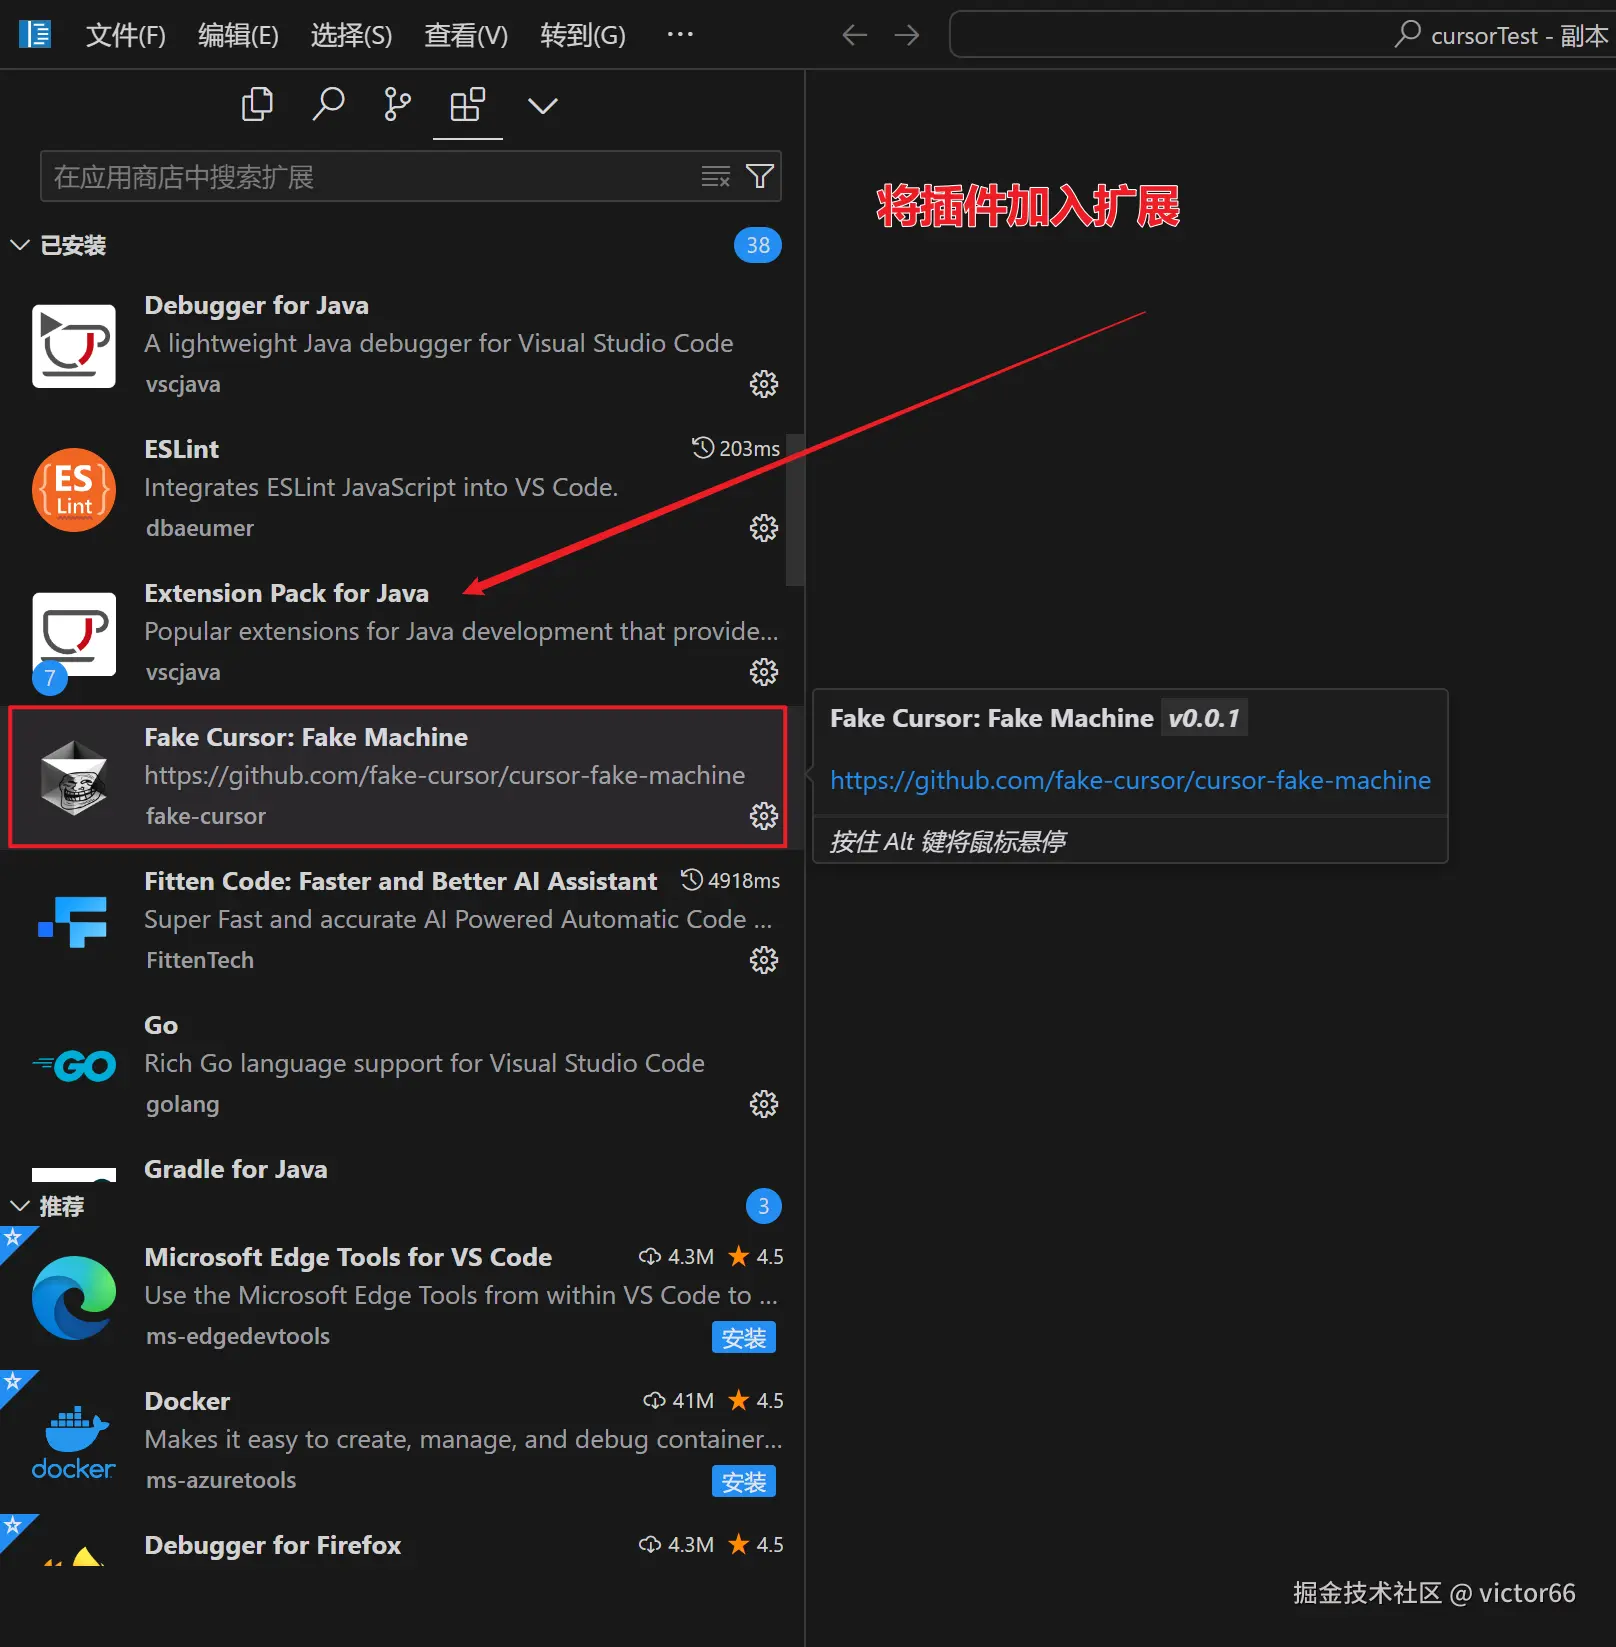
Task: Click the v0.0.1 version in tooltip
Action: [1204, 718]
